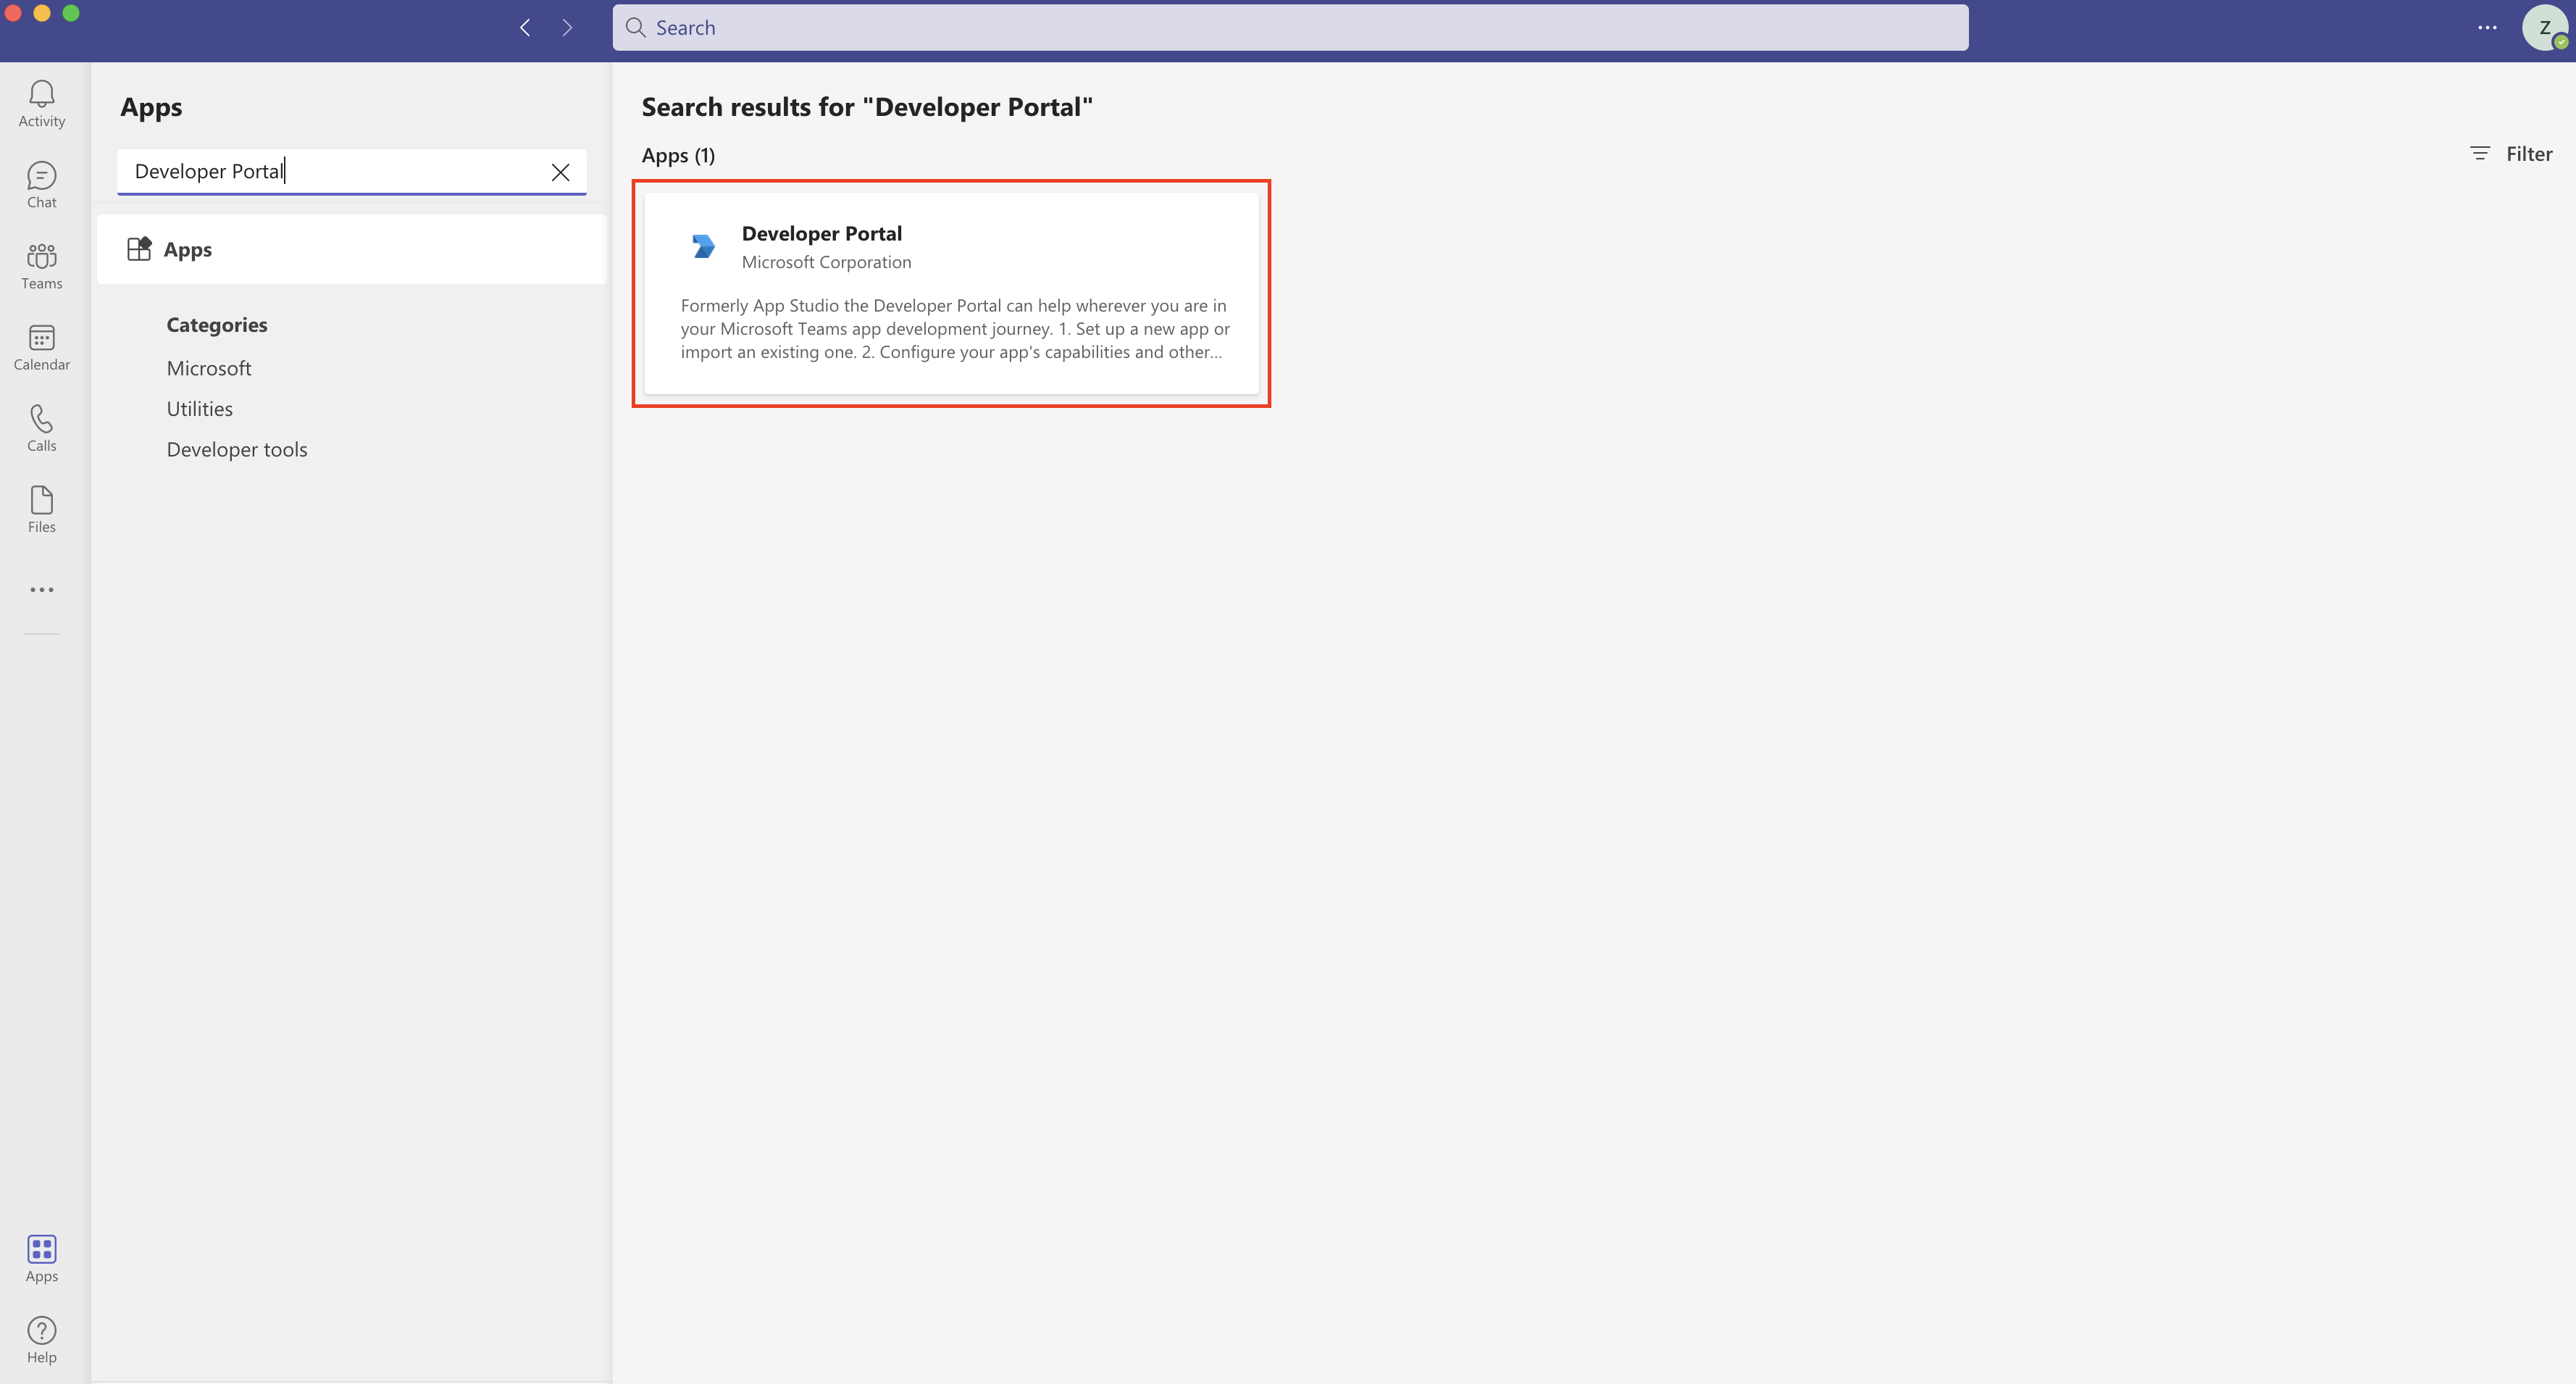Screen dimensions: 2576x1384
Task: Open the Filter options
Action: click(2511, 153)
